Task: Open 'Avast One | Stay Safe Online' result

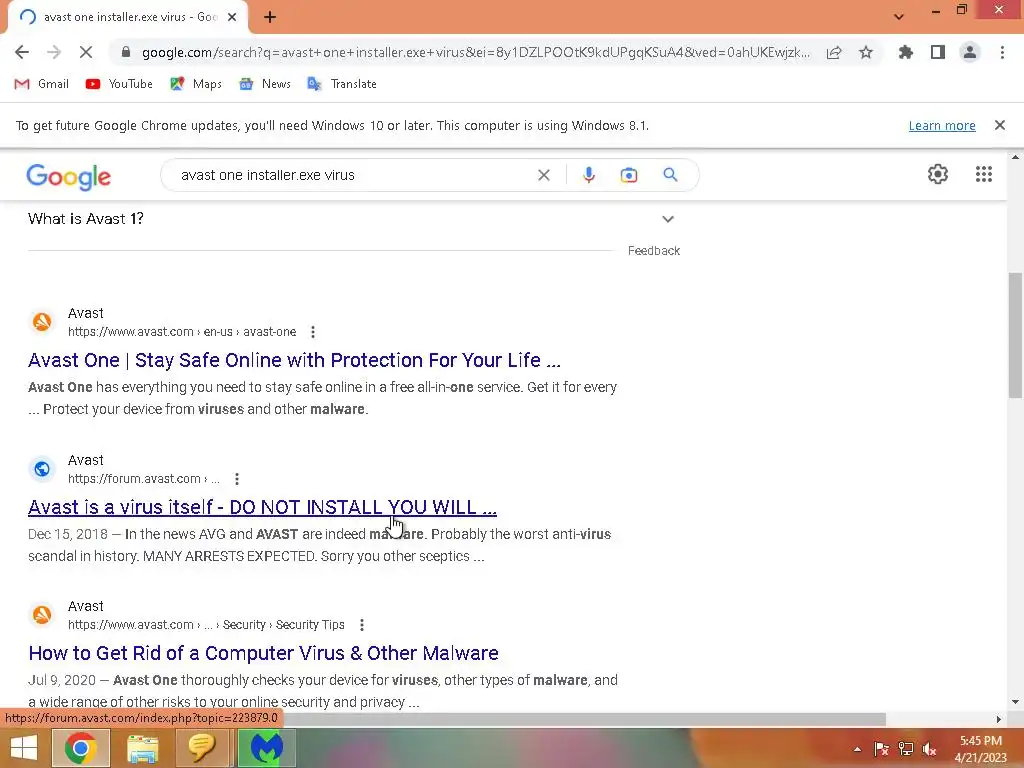Action: pos(295,360)
